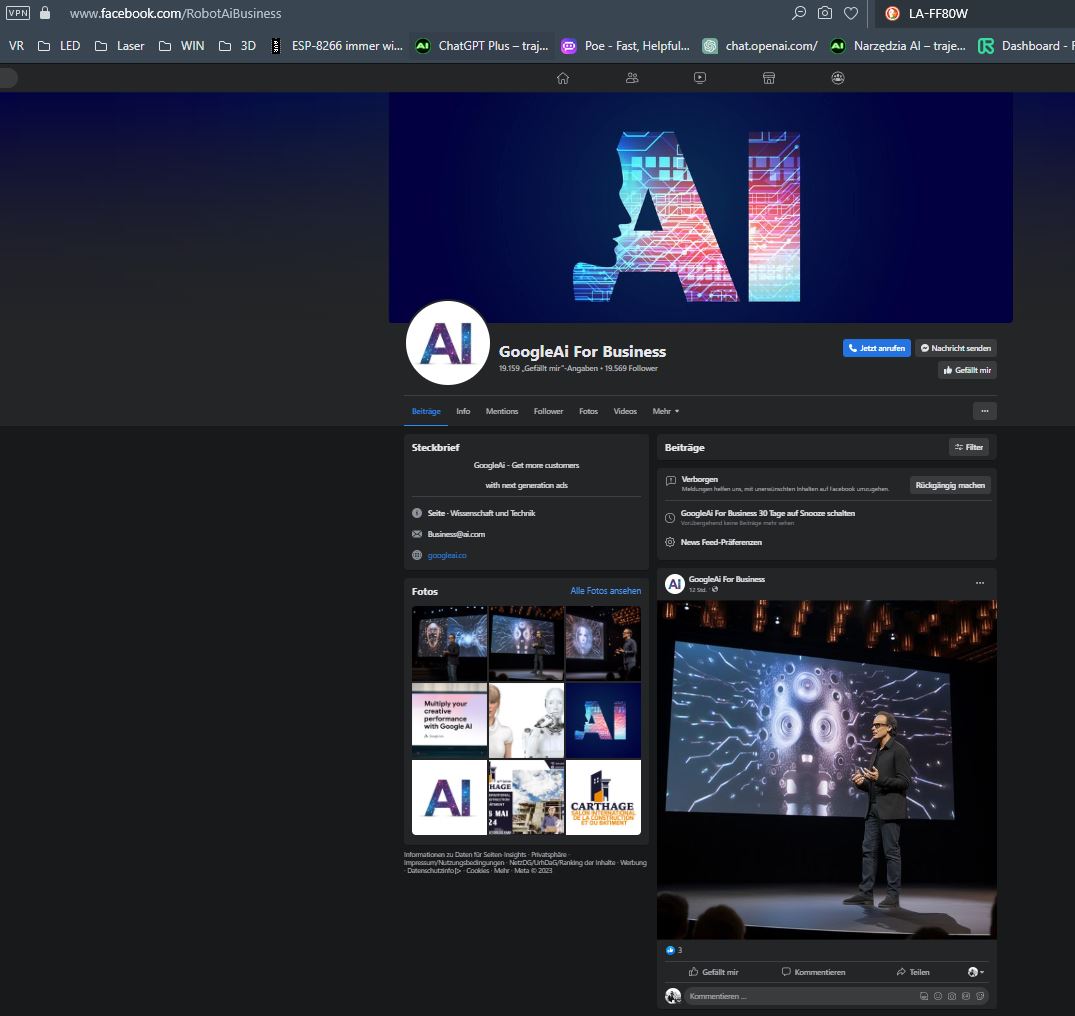Viewport: 1075px width, 1016px height.
Task: Open the chat.openai.com bookmark
Action: pos(760,46)
